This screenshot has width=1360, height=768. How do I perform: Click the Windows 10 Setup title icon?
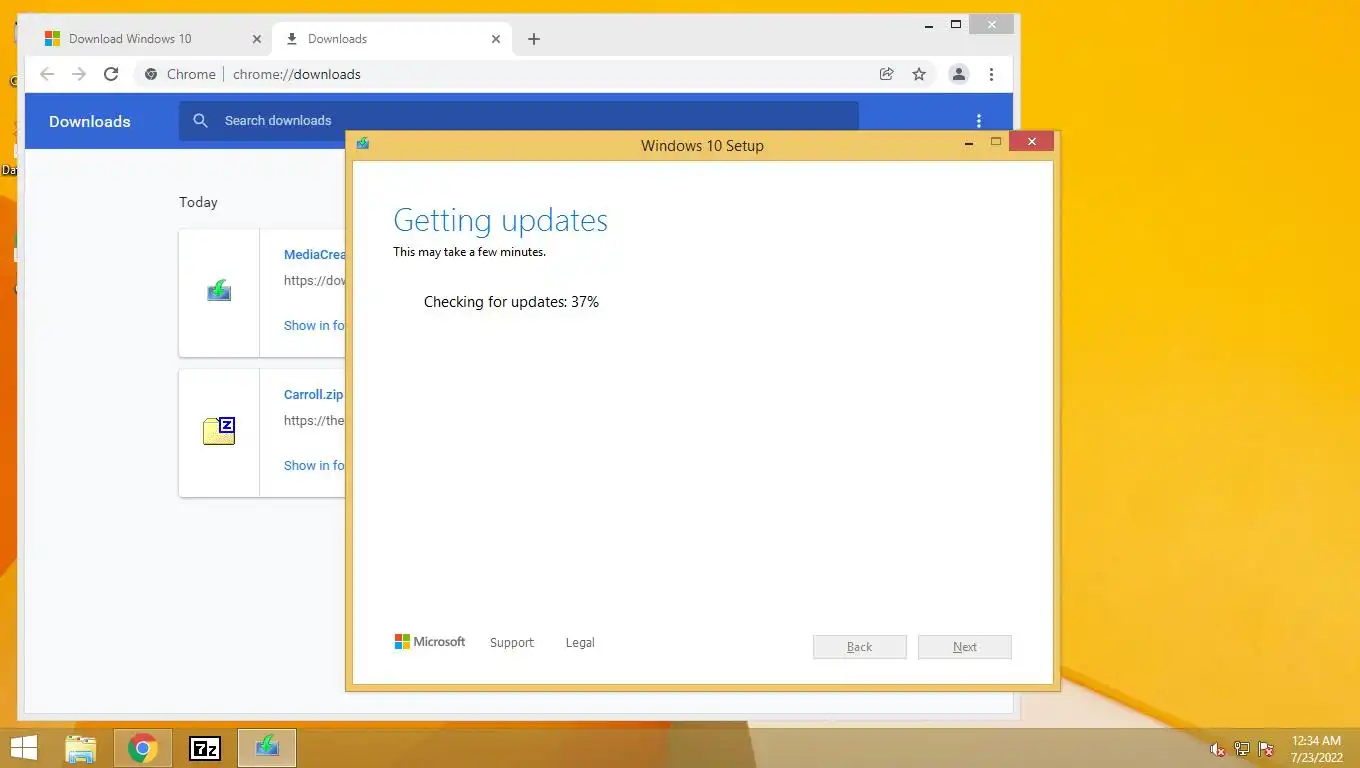(x=363, y=144)
